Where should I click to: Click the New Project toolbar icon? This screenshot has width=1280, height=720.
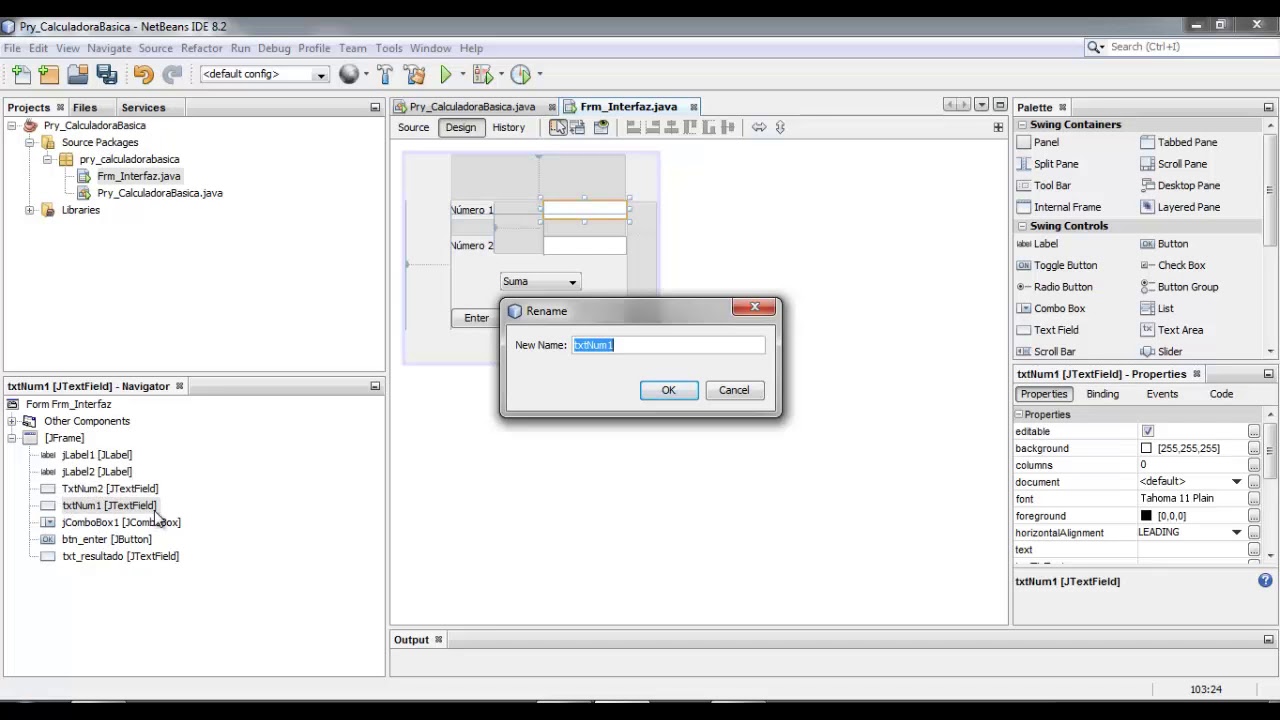tap(49, 74)
